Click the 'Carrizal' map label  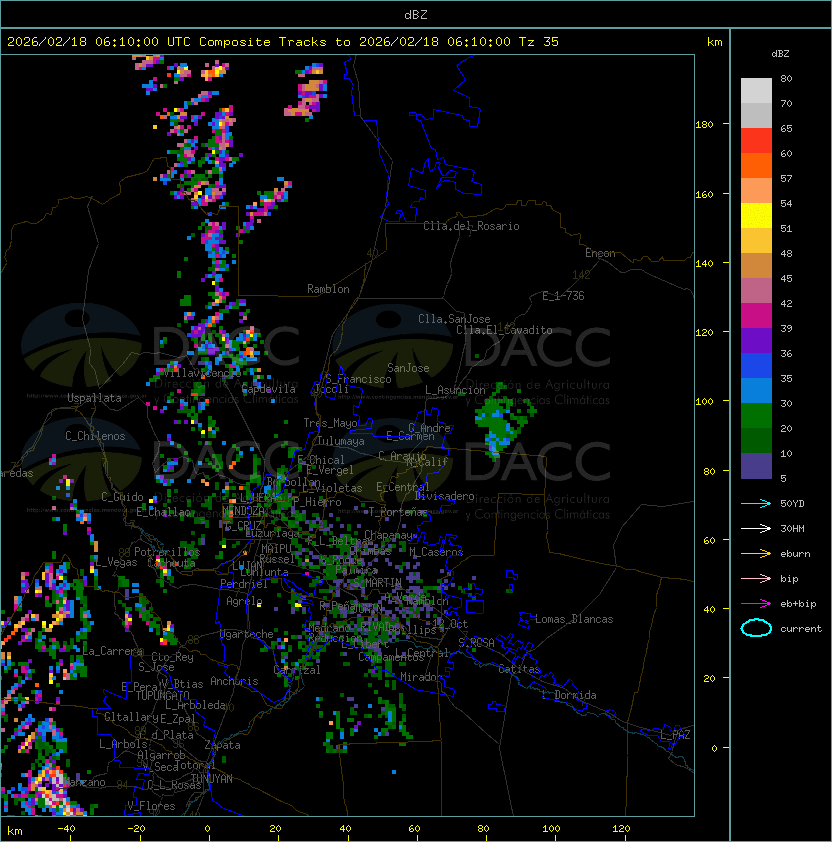pyautogui.click(x=297, y=670)
